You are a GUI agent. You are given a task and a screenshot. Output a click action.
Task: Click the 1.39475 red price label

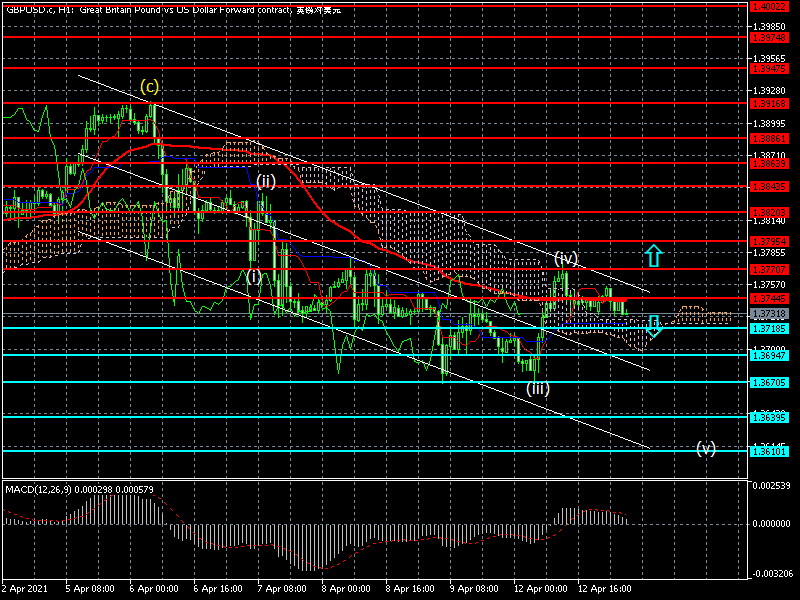[x=769, y=68]
